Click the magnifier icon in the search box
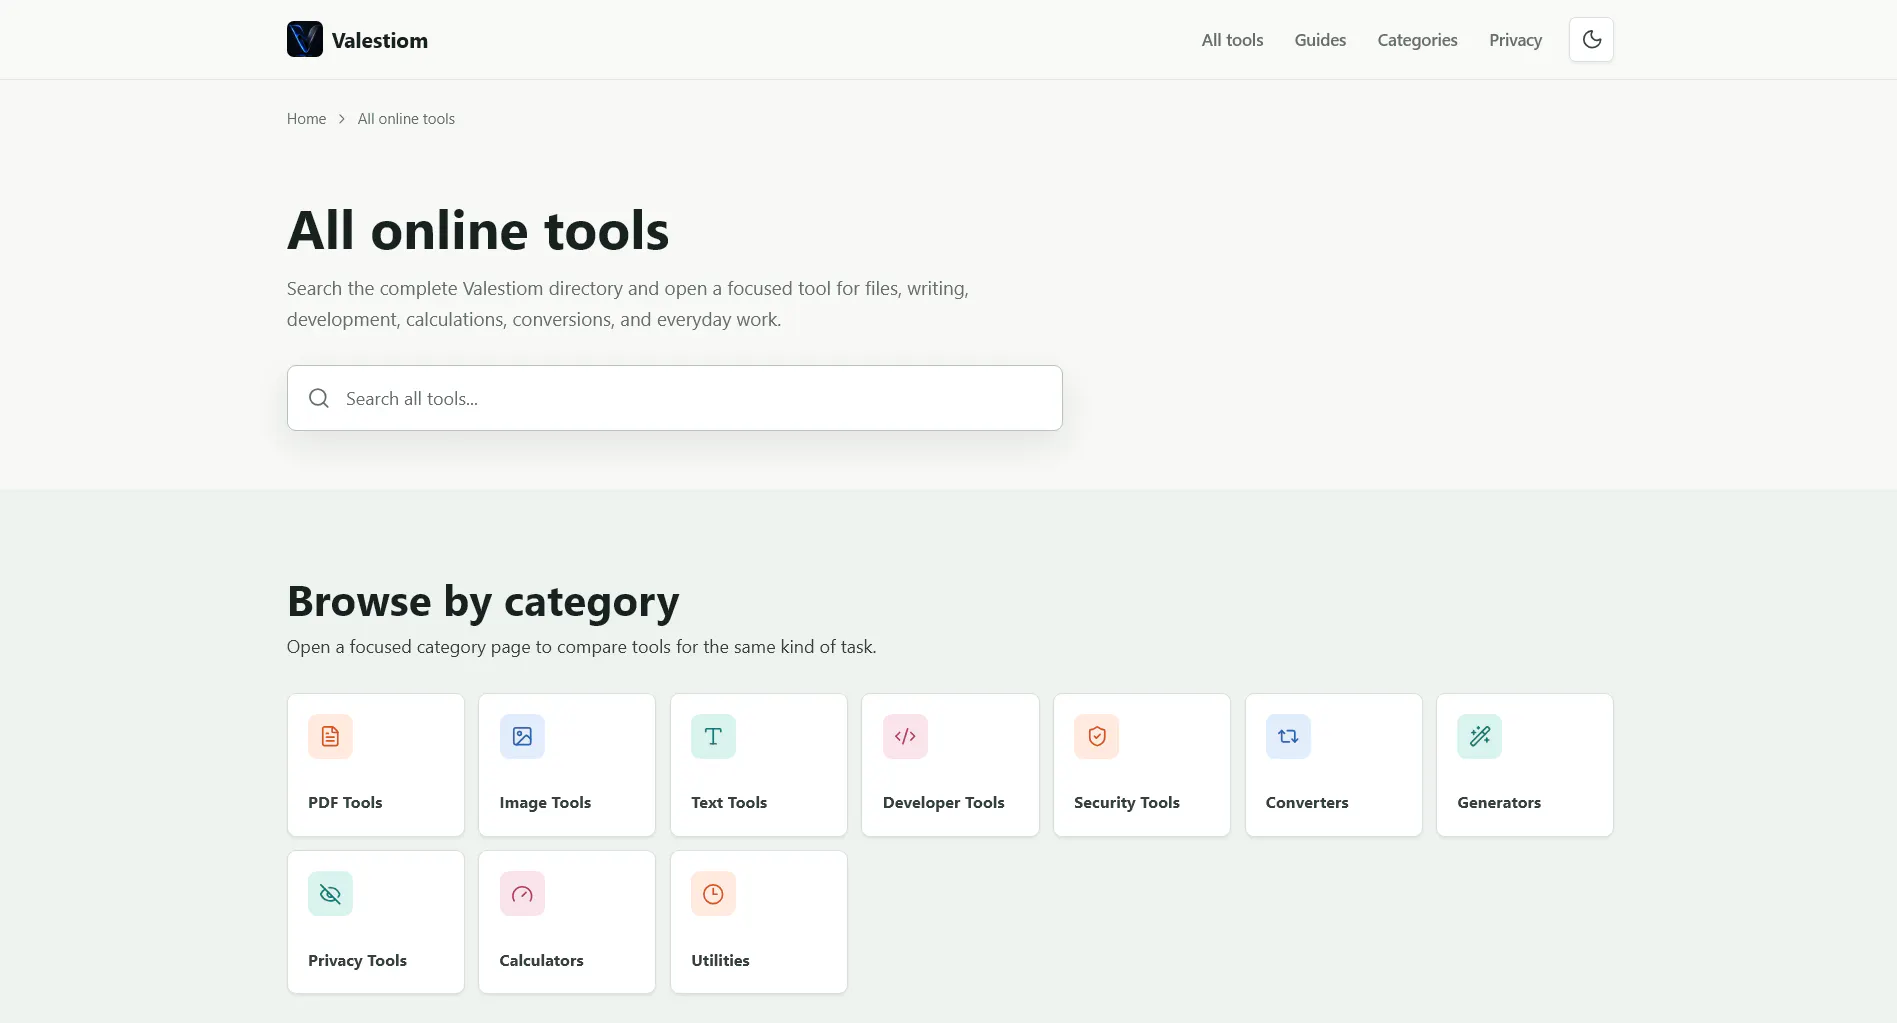 click(x=319, y=398)
